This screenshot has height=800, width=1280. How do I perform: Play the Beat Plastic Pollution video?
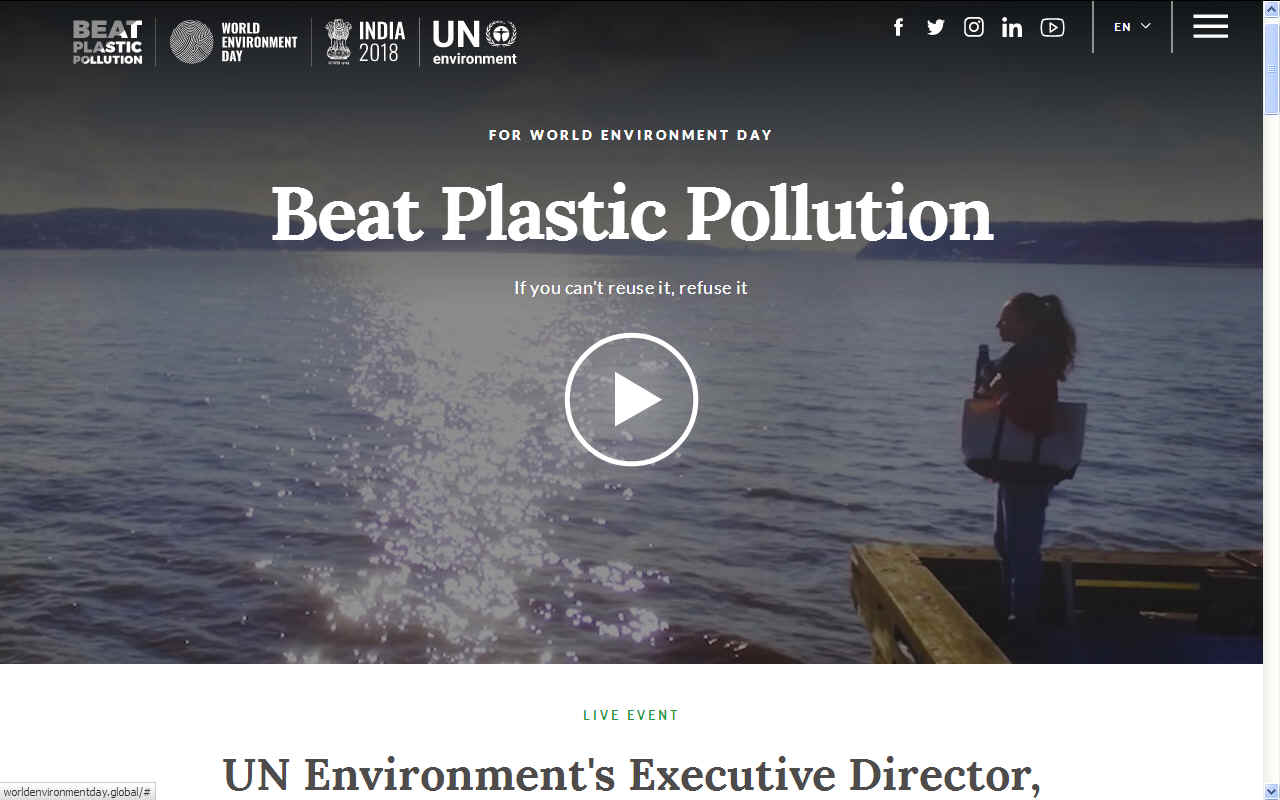[631, 399]
